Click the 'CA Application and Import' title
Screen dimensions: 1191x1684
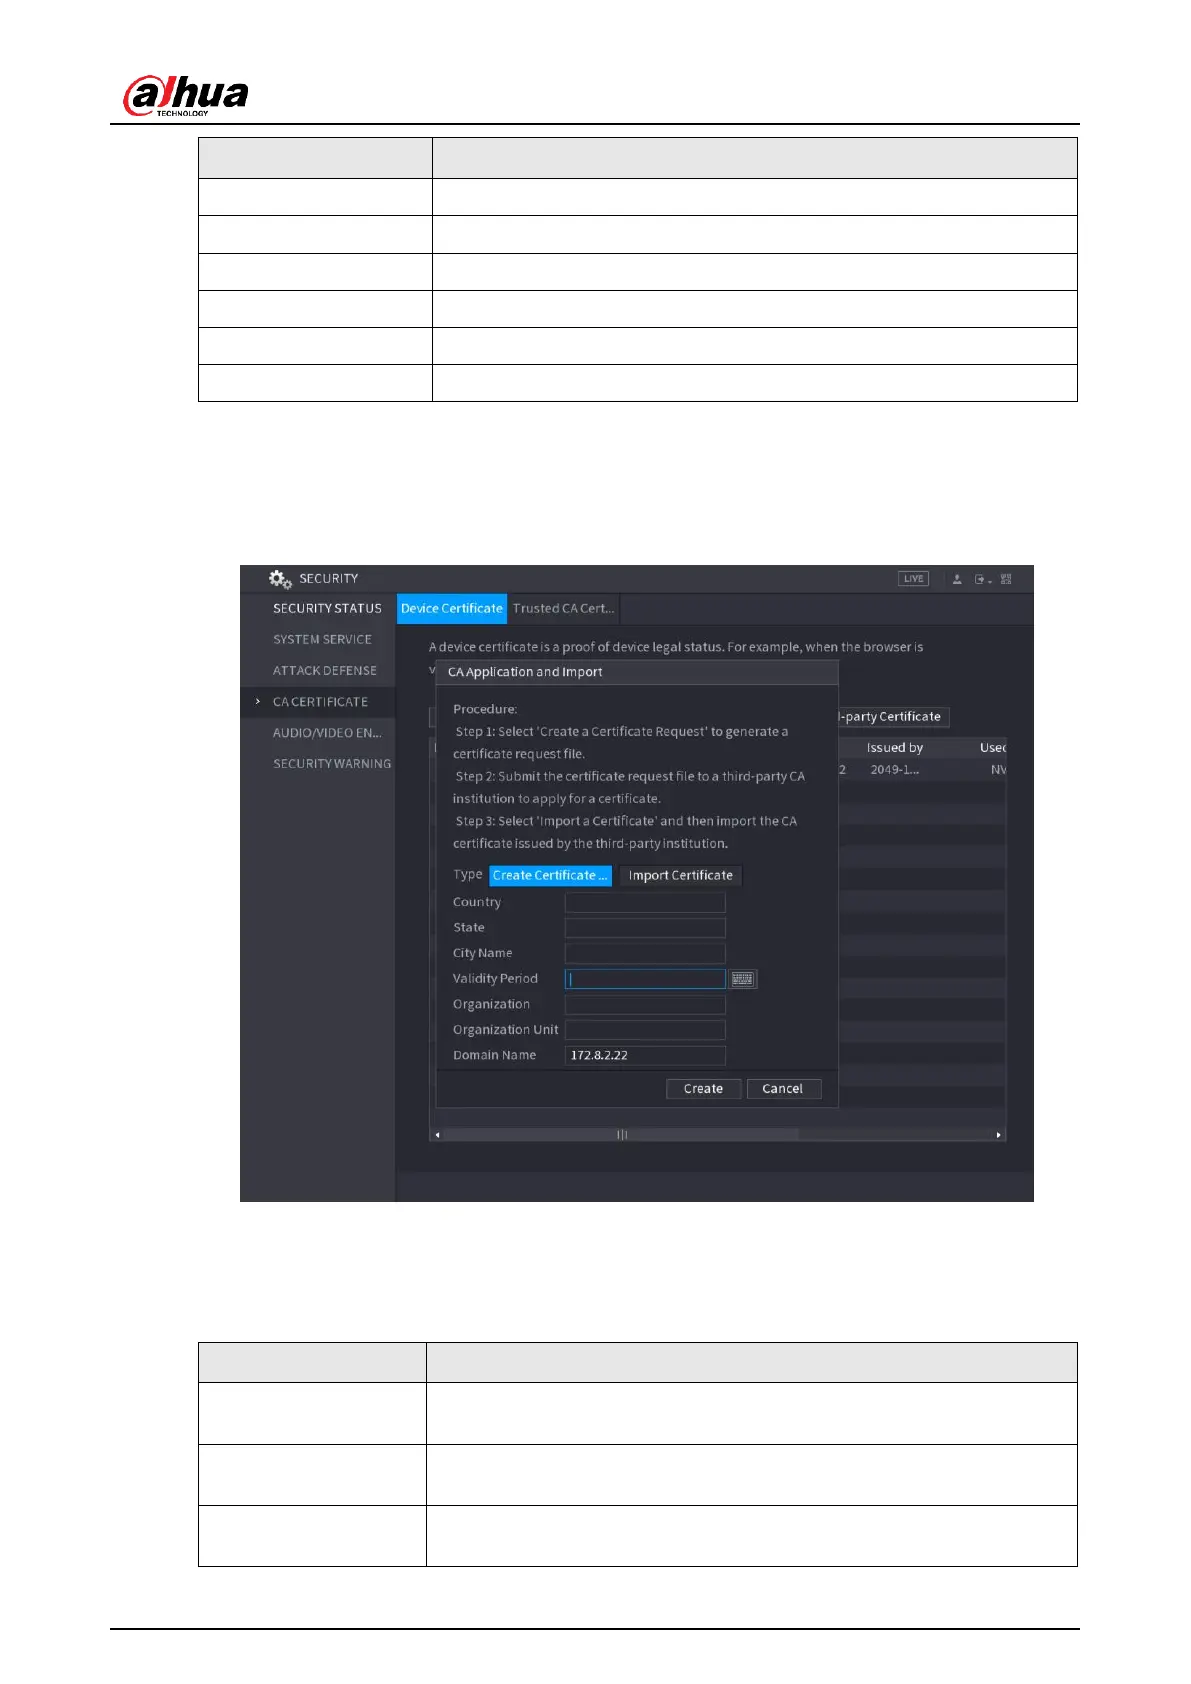coord(525,672)
